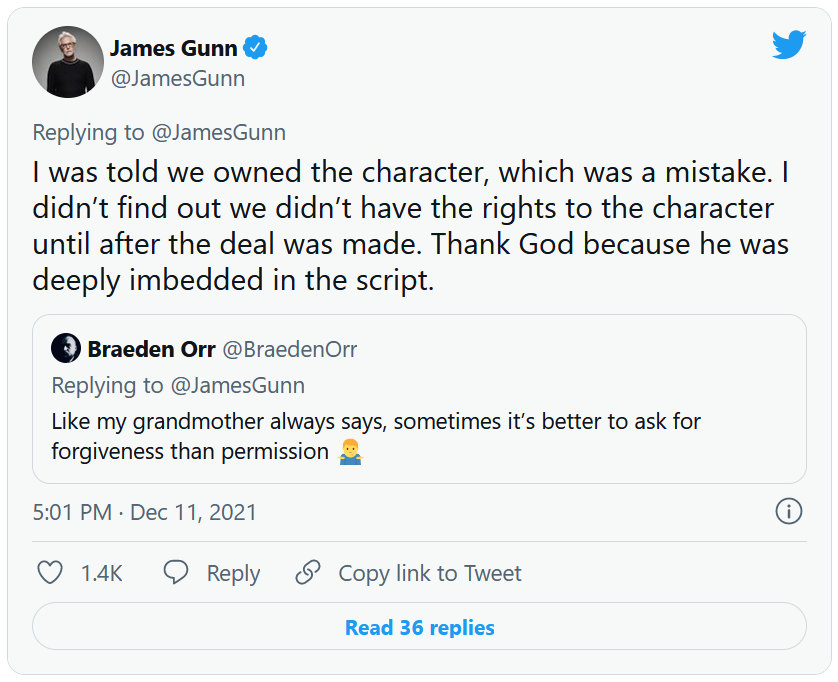Viewport: 838px width, 682px height.
Task: Open the quoted Braeden Orr tweet text
Action: pyautogui.click(x=375, y=436)
